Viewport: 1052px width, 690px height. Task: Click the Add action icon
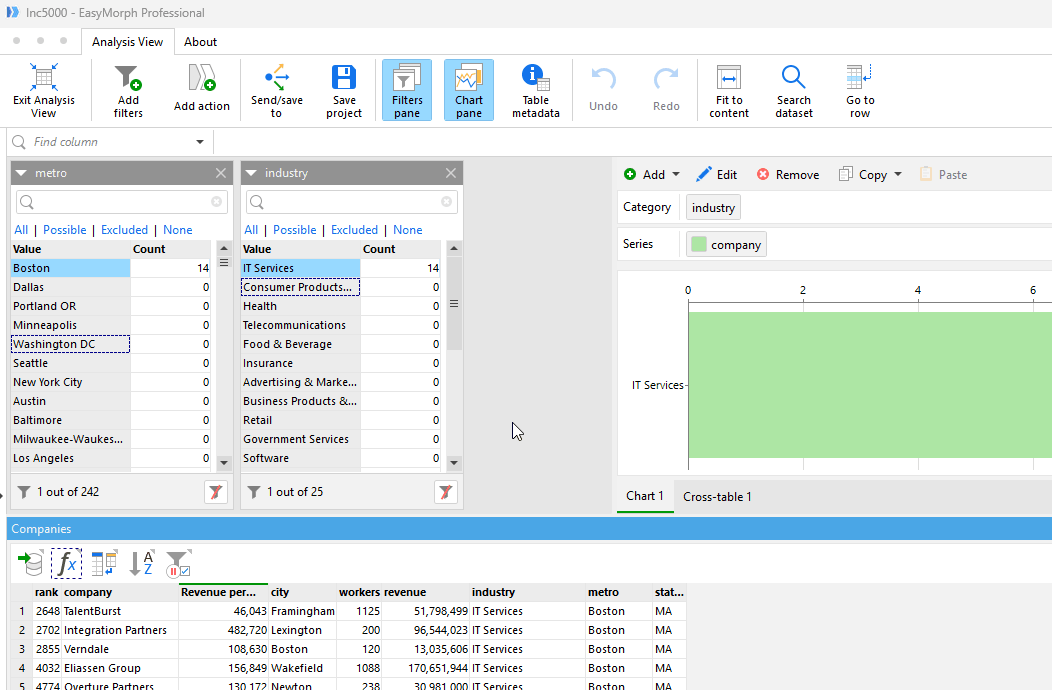(x=201, y=88)
